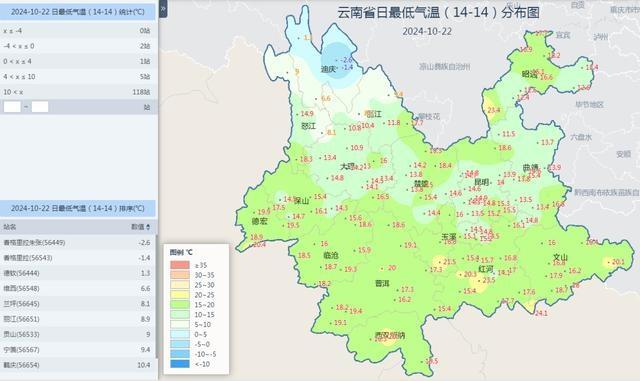The height and width of the screenshot is (381, 640).
Task: Click the 20.1 station marker east of 文山
Action: coord(618,262)
